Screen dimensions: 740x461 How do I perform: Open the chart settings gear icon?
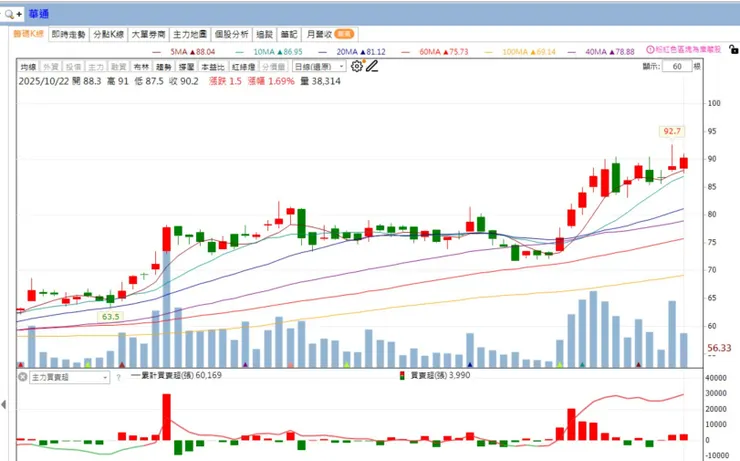[357, 66]
